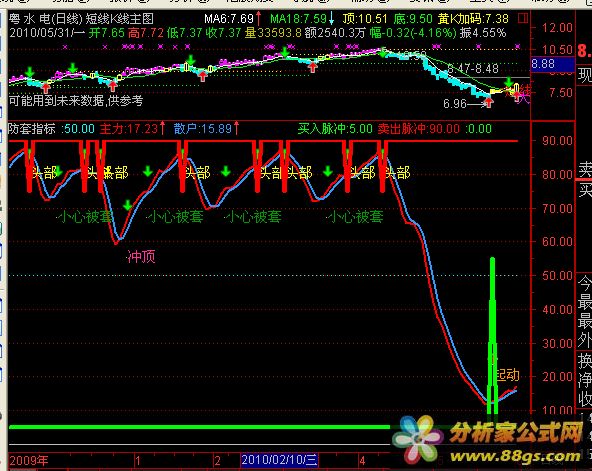
Task: Click the tall green 买入脉冲 bar
Action: click(492, 336)
